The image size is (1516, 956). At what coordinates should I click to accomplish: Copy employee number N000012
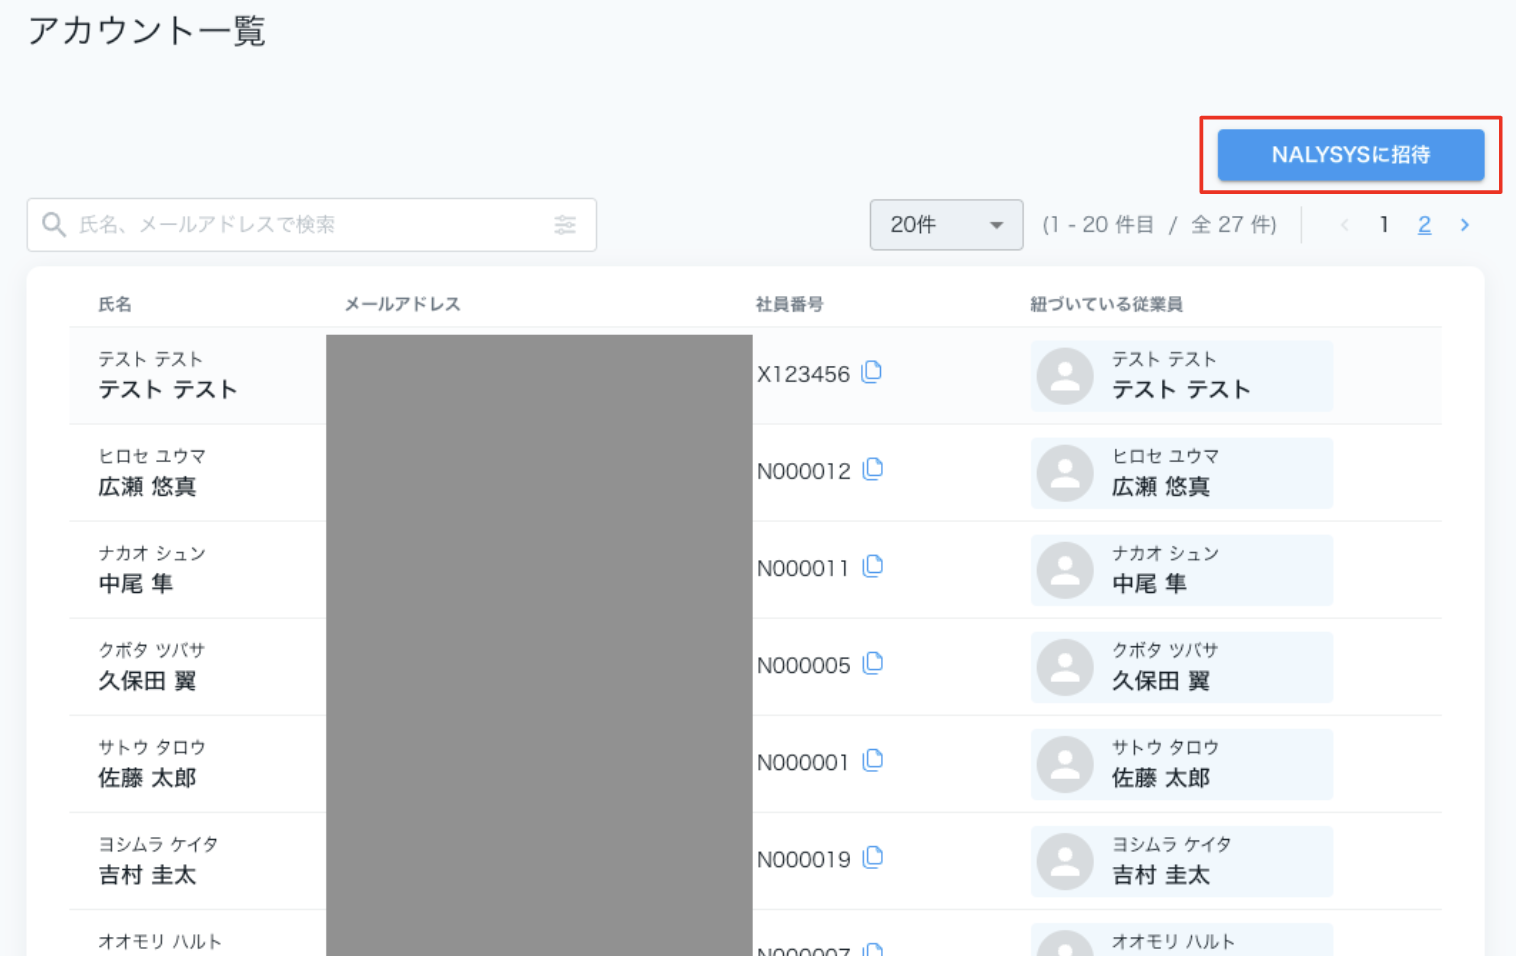(873, 469)
